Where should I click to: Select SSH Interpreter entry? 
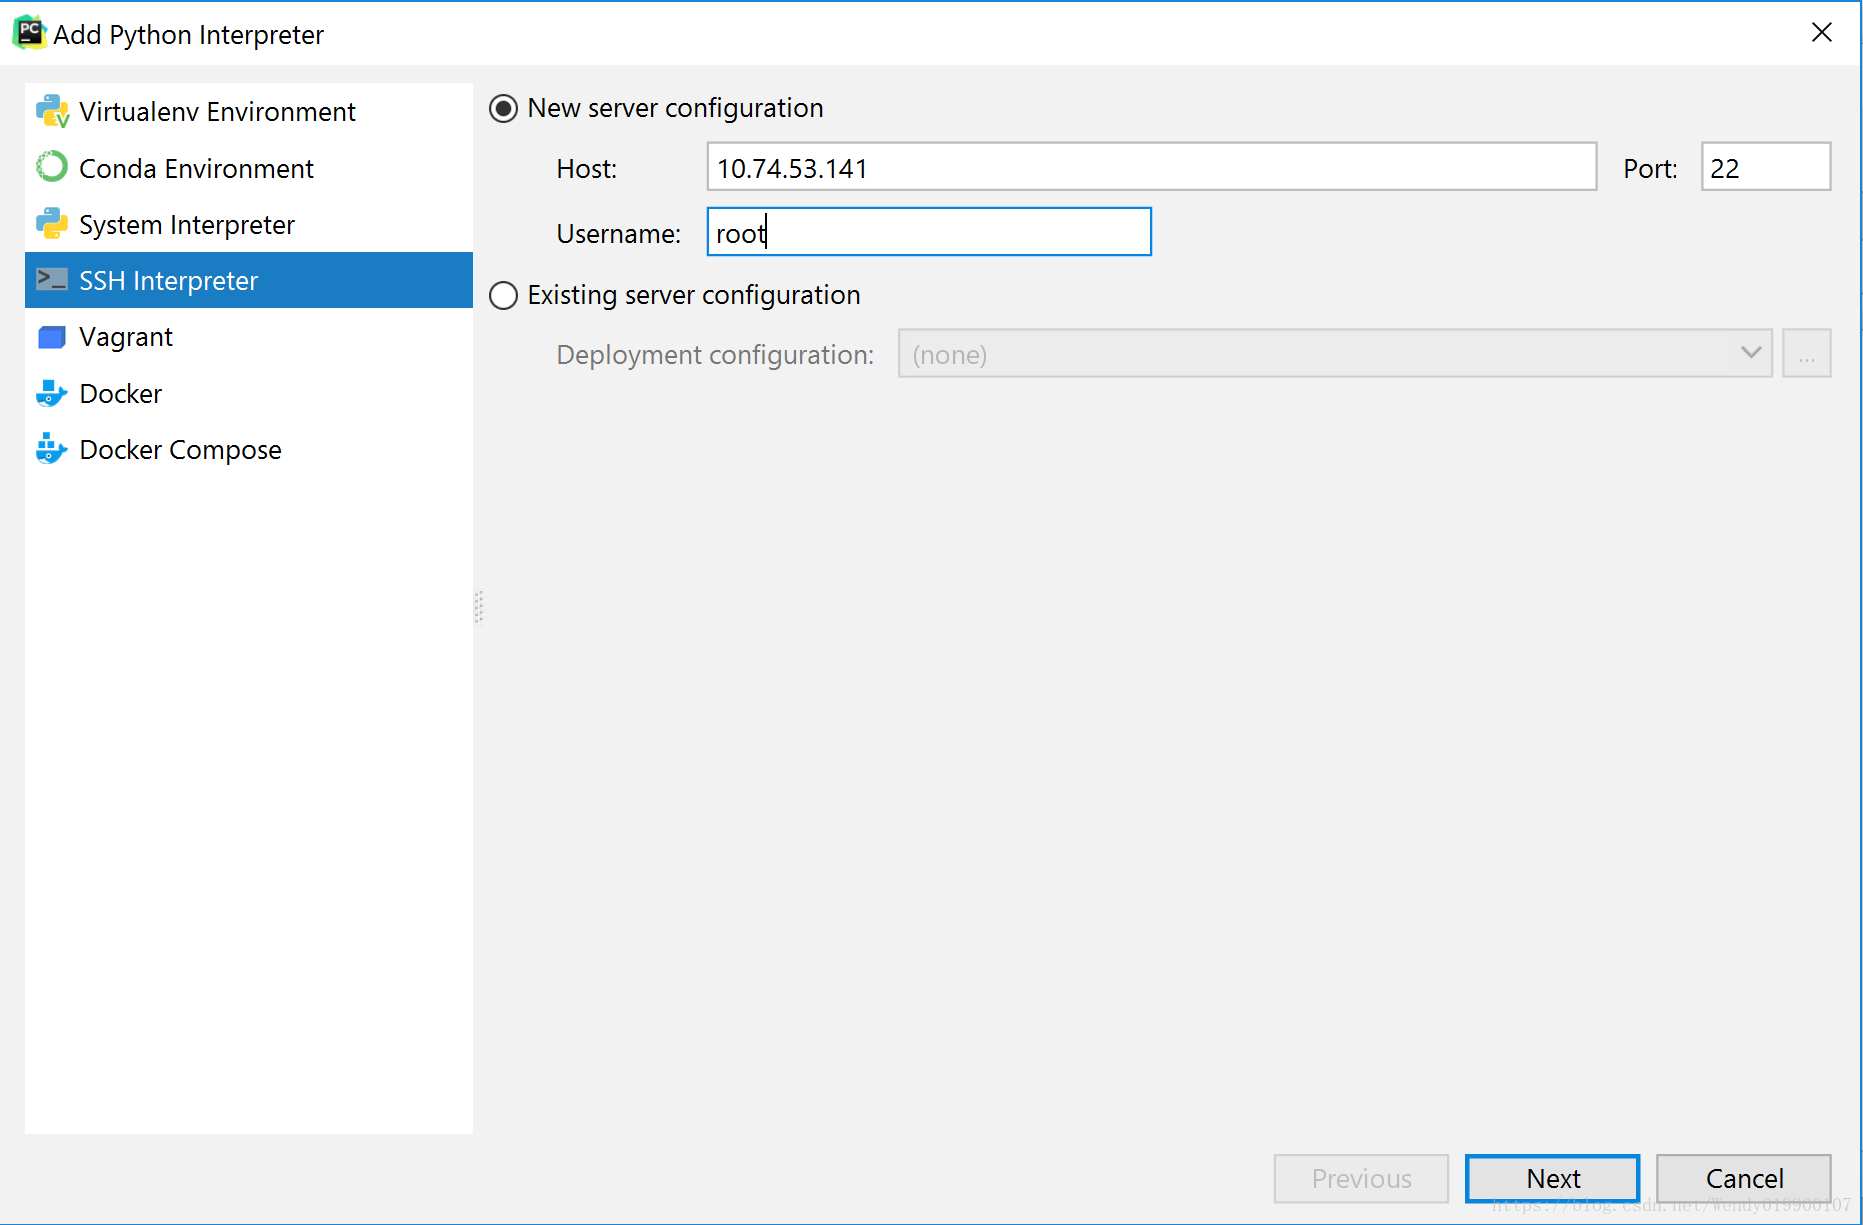click(249, 280)
